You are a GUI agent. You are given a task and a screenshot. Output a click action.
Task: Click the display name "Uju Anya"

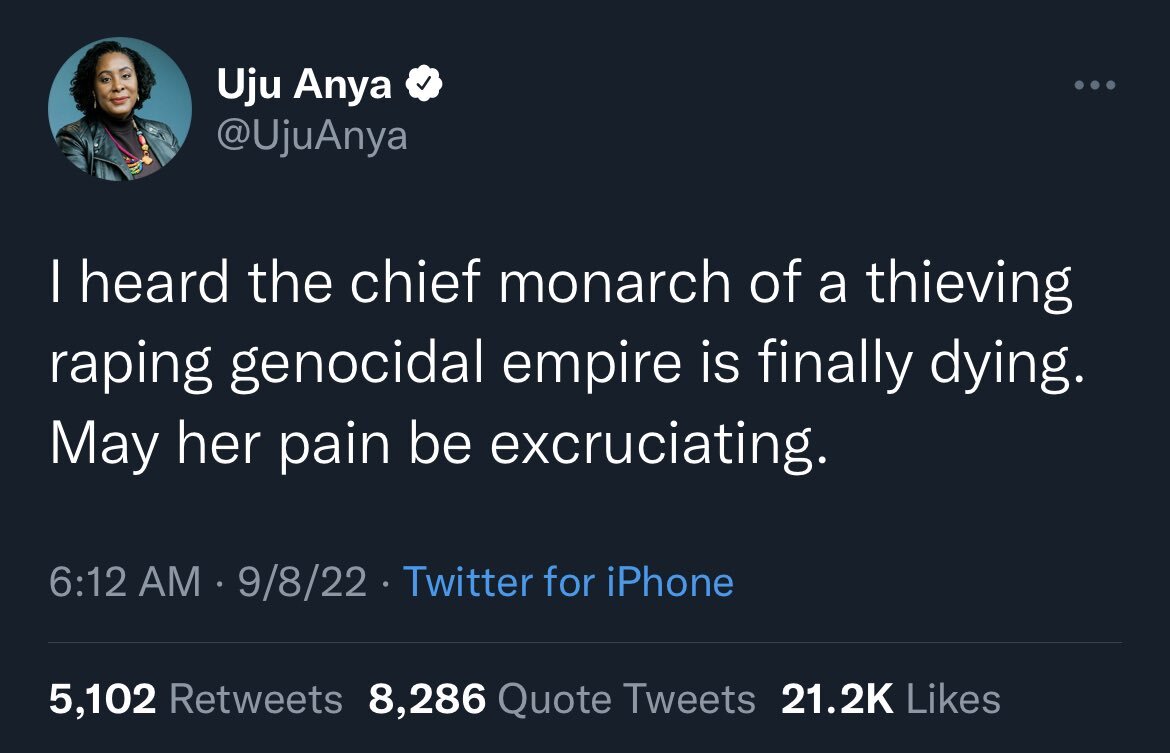point(304,87)
